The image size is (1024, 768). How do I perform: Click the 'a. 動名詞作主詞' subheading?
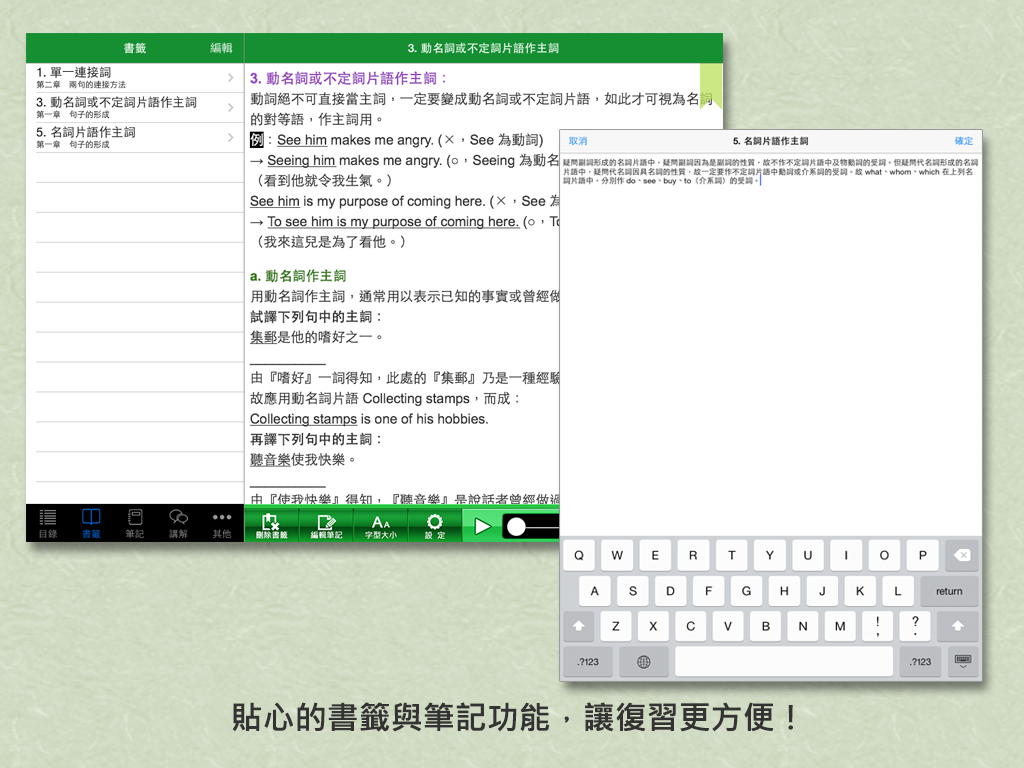pyautogui.click(x=298, y=276)
